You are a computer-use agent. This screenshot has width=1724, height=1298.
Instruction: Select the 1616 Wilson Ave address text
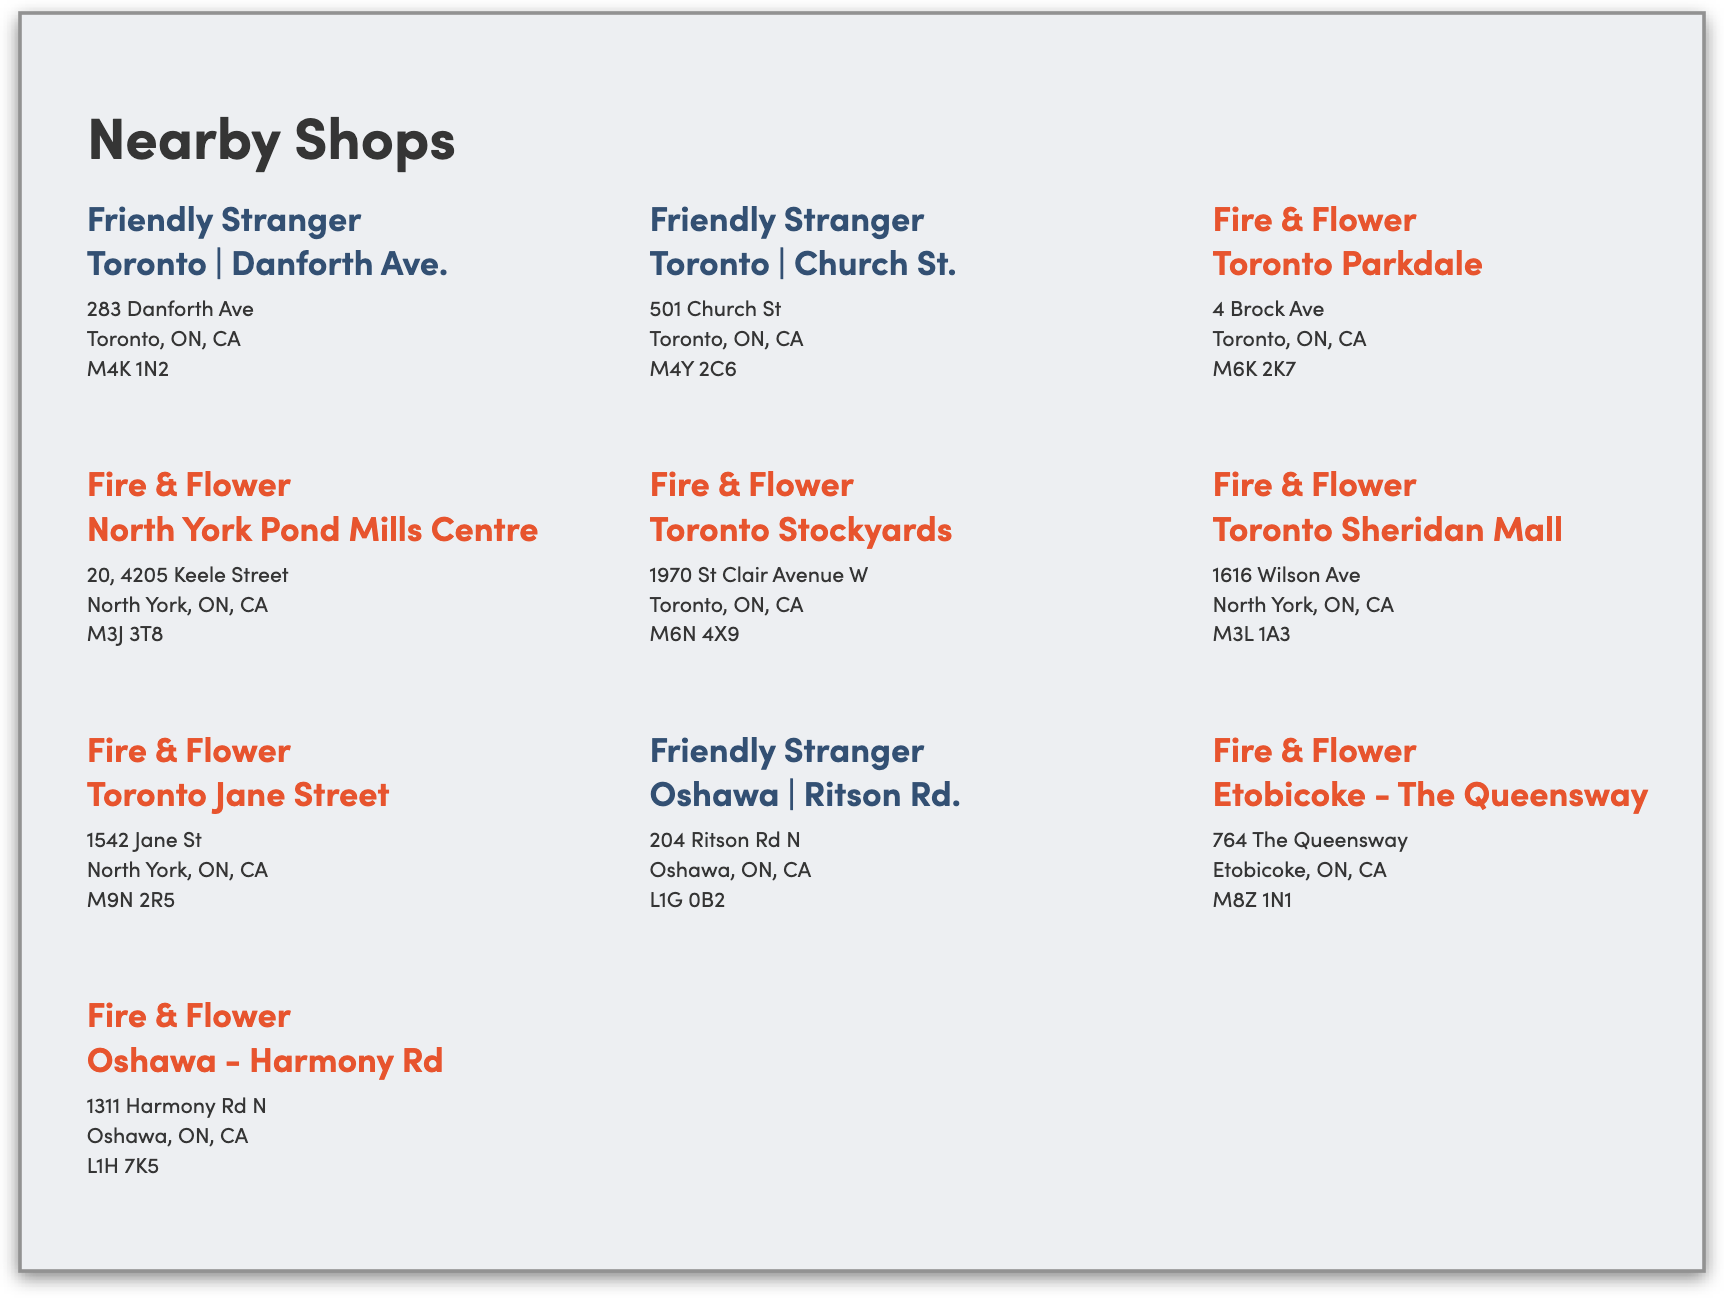1286,575
